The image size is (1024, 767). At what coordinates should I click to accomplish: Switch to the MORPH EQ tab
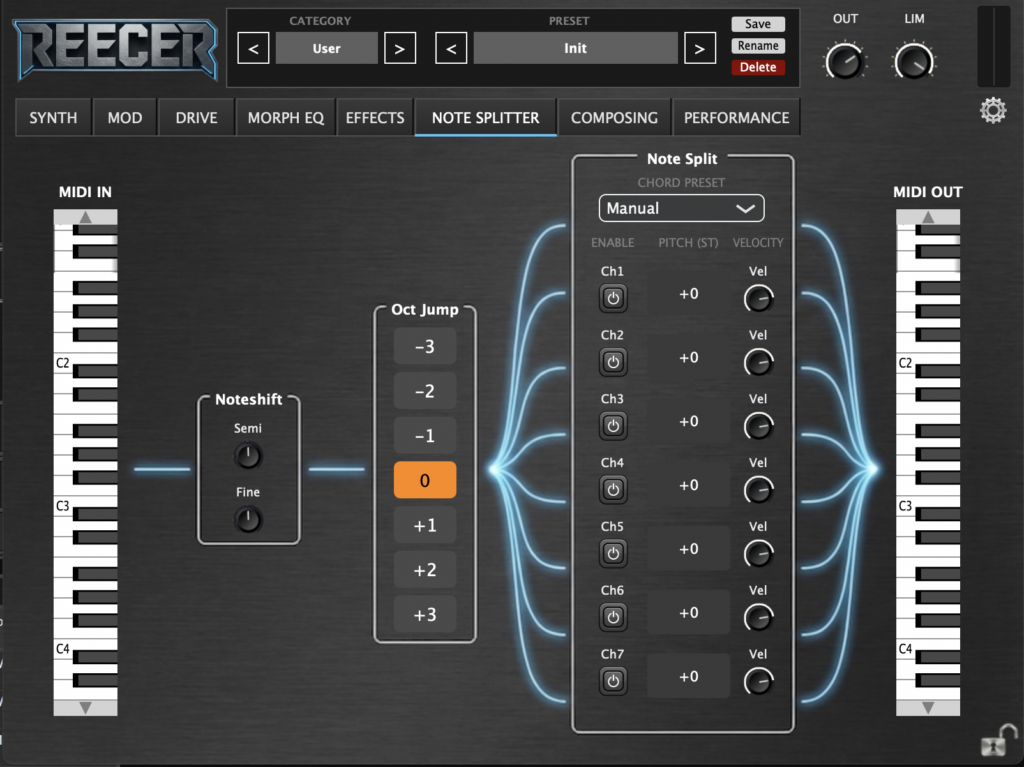click(286, 117)
